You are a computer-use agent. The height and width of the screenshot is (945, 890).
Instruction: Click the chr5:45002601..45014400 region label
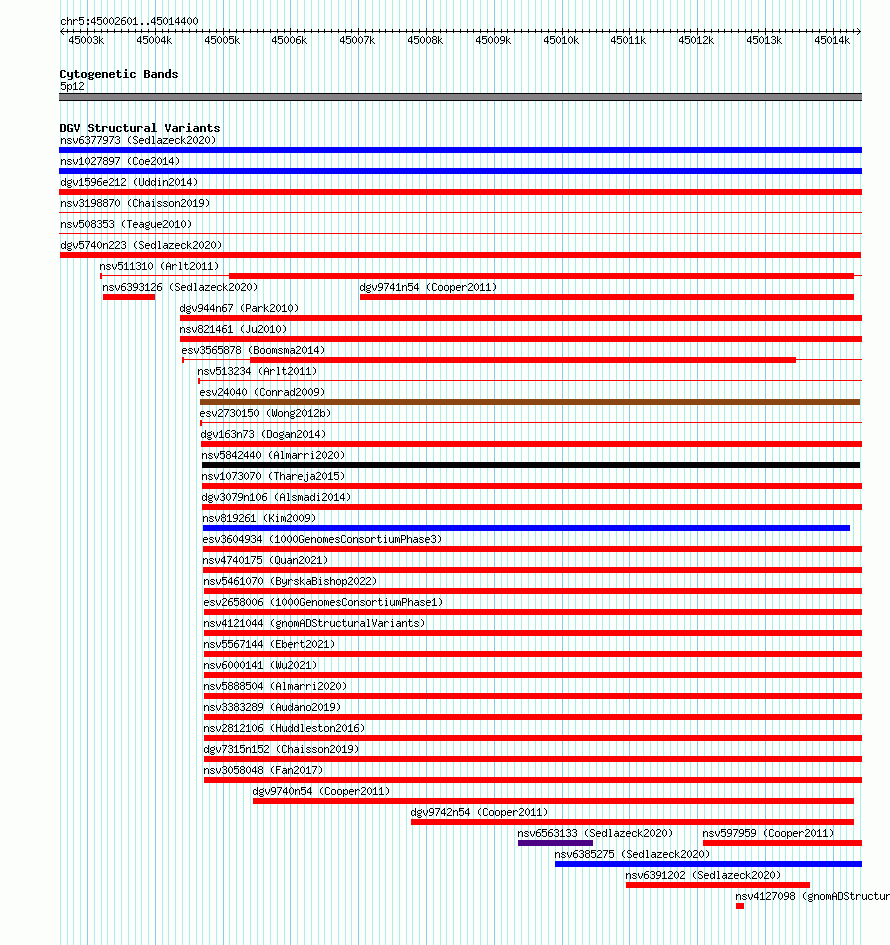(x=129, y=21)
